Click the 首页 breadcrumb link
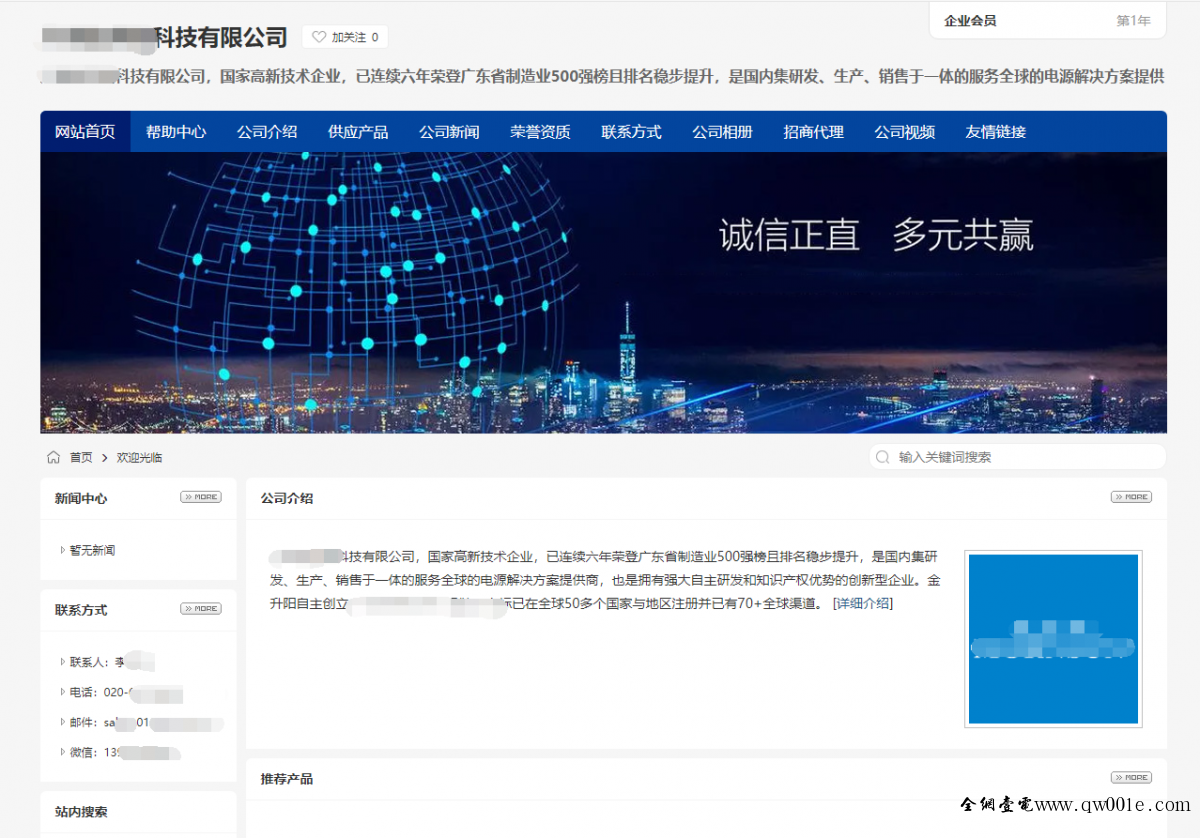Screen dimensions: 1200x838 click(81, 458)
